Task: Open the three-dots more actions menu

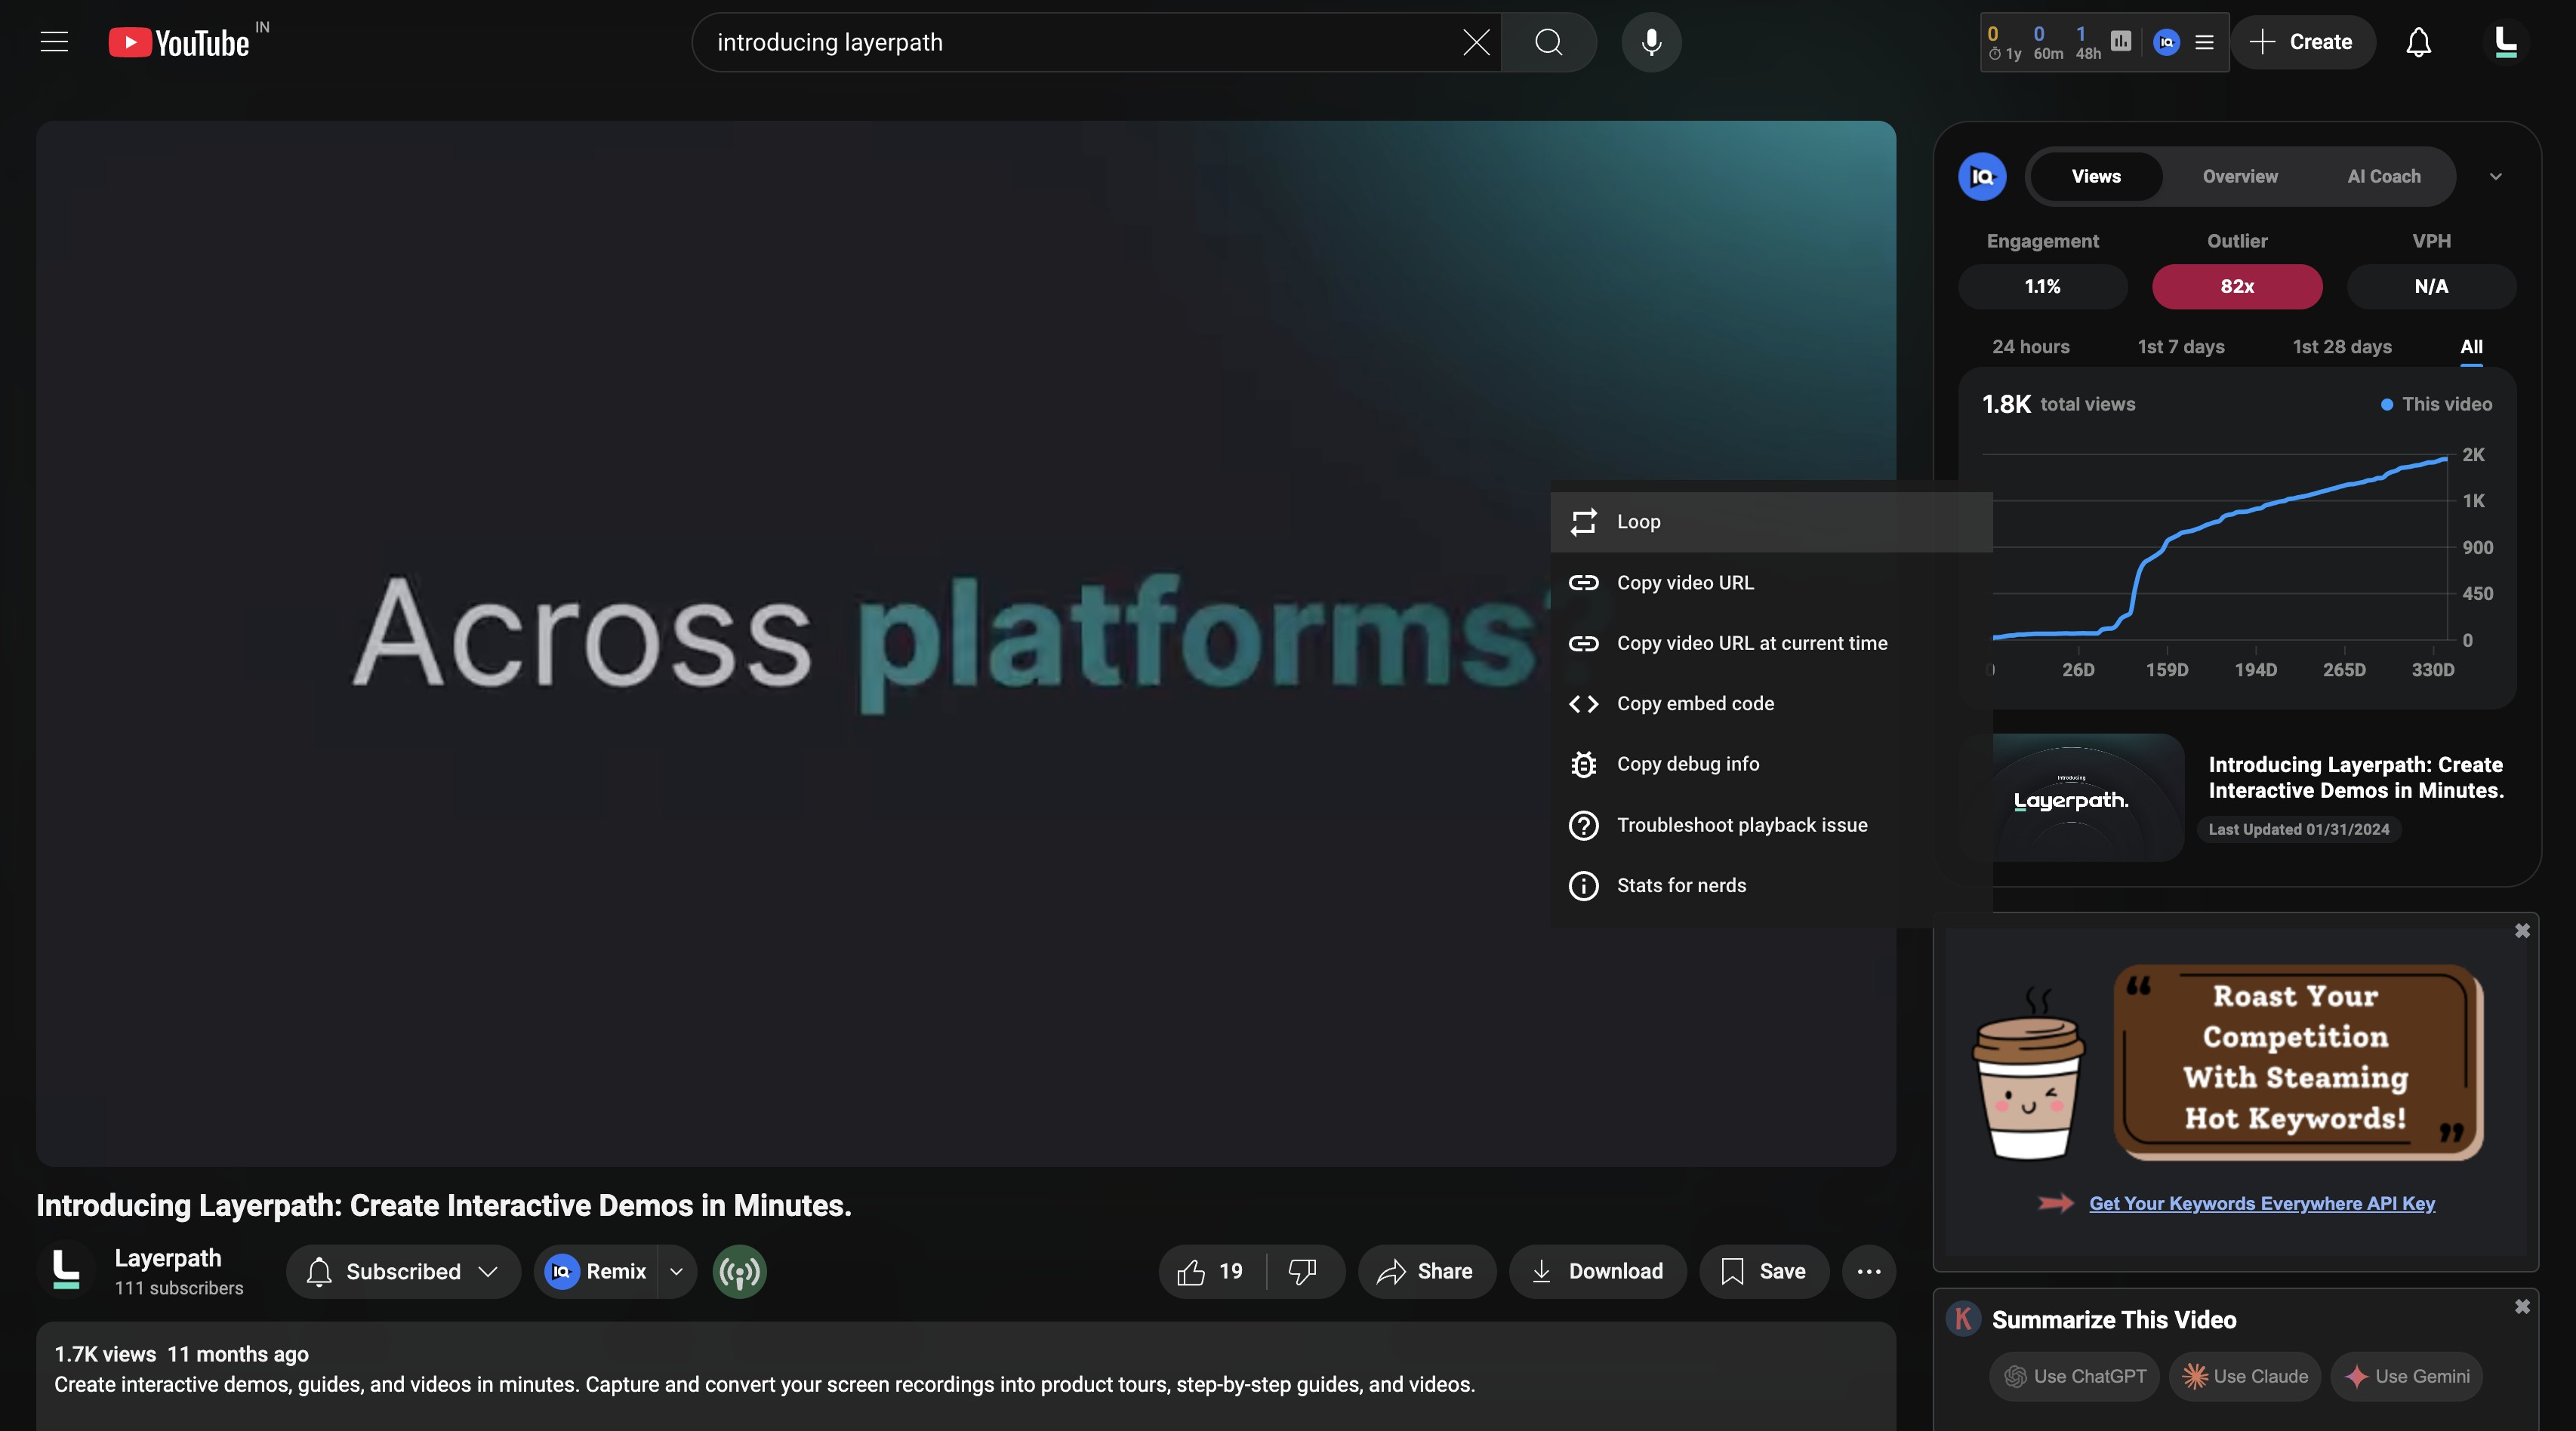Action: tap(1869, 1271)
